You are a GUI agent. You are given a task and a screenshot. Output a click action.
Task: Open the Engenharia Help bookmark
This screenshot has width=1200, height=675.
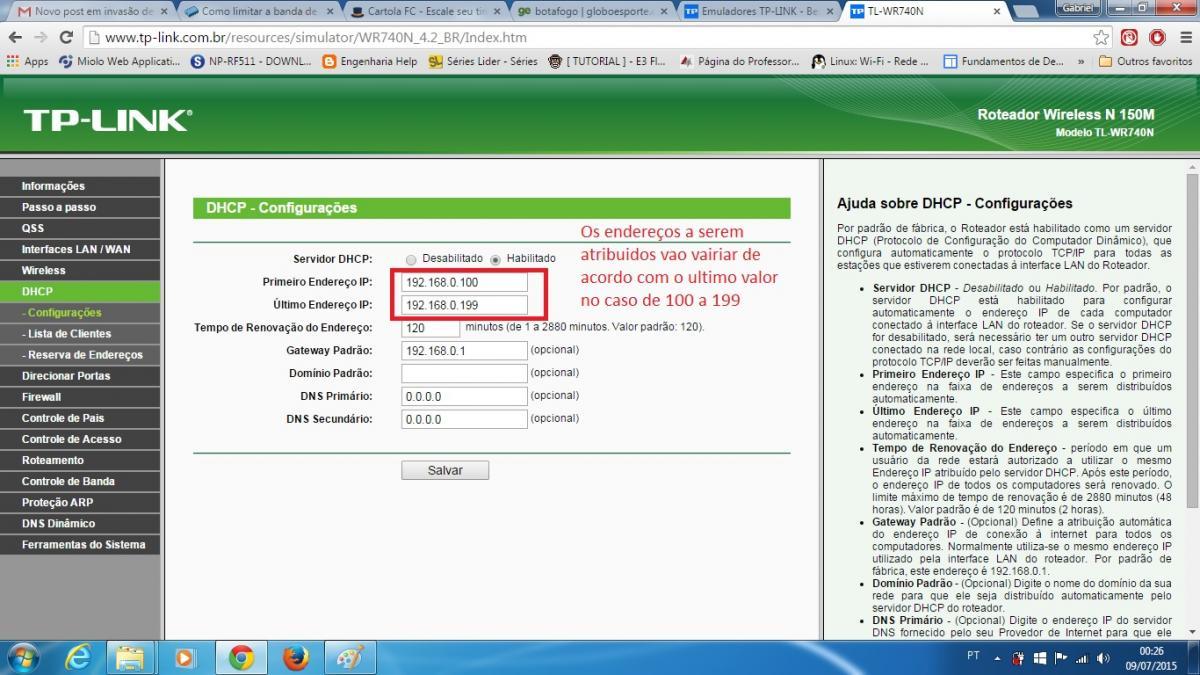coord(370,61)
